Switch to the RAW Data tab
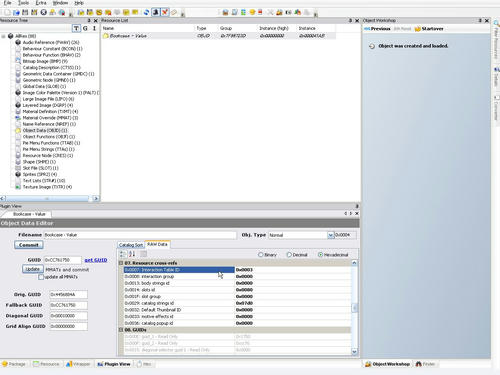500x375 pixels. click(x=157, y=244)
